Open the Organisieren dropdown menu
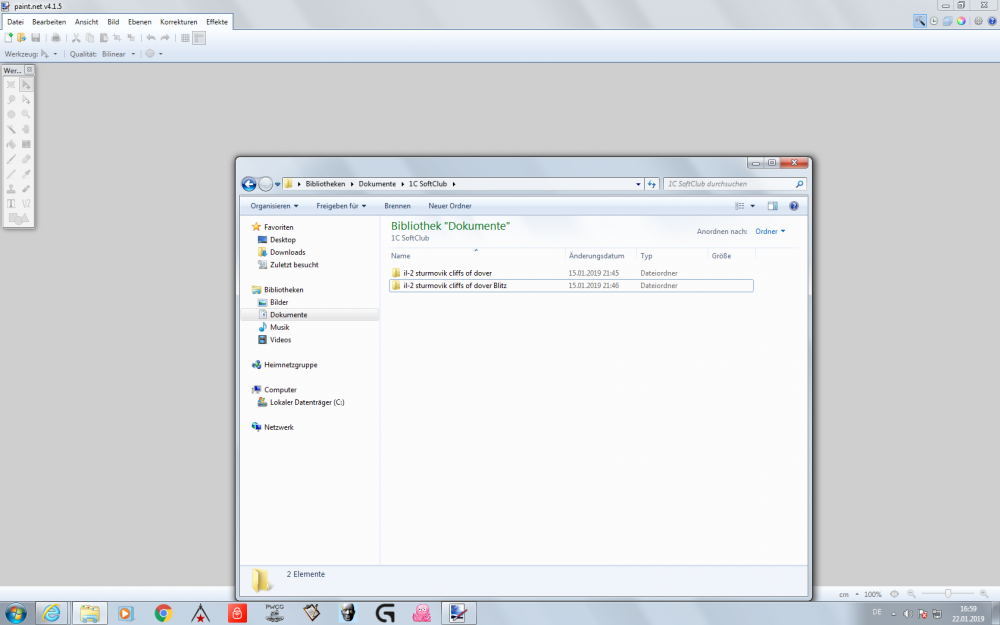Image resolution: width=1000 pixels, height=625 pixels. tap(274, 206)
